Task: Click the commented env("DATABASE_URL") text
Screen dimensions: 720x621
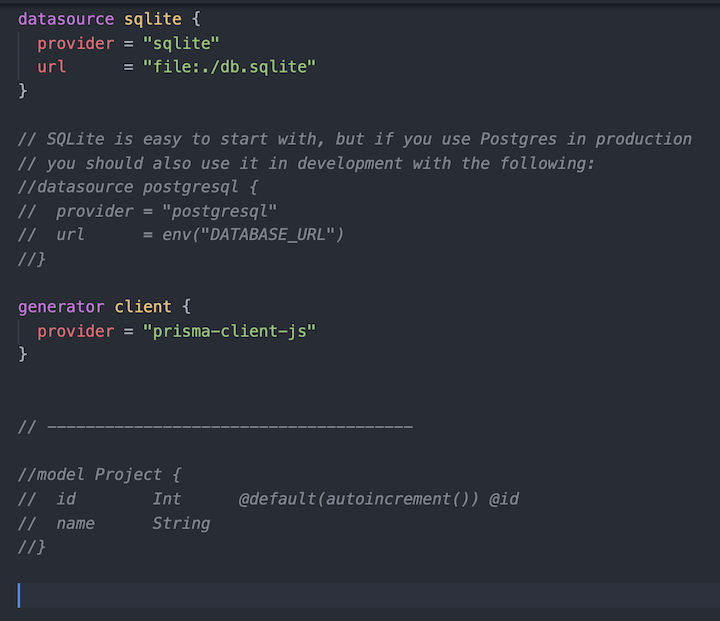Action: point(253,235)
